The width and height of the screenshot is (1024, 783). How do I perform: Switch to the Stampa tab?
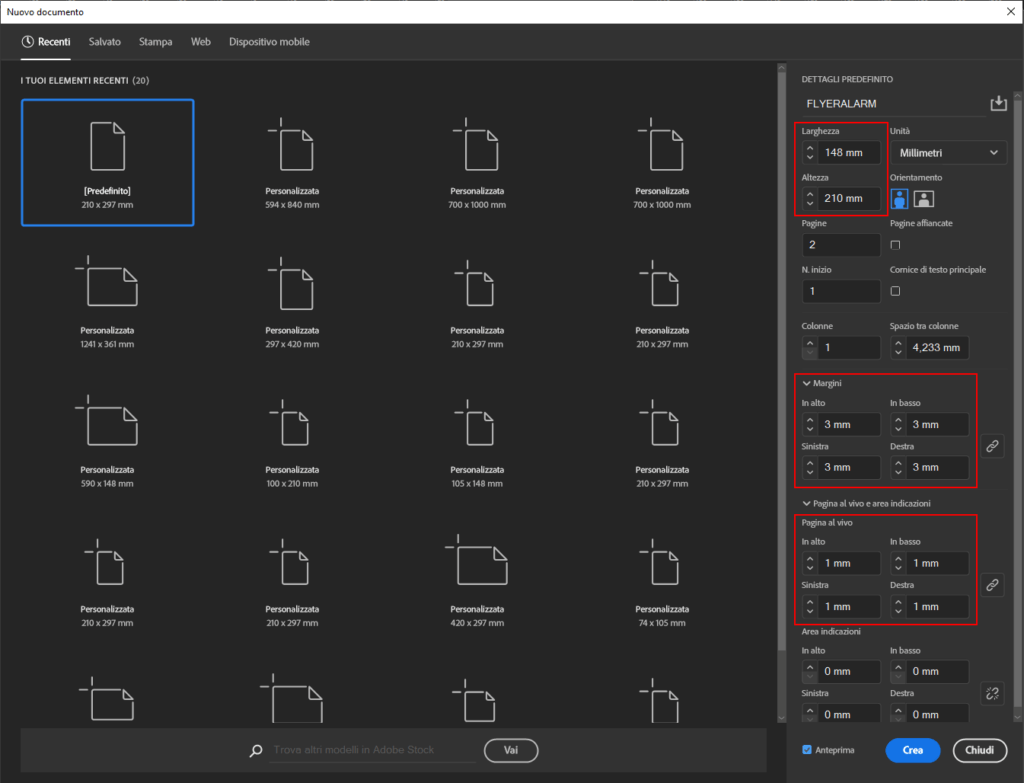(x=155, y=42)
